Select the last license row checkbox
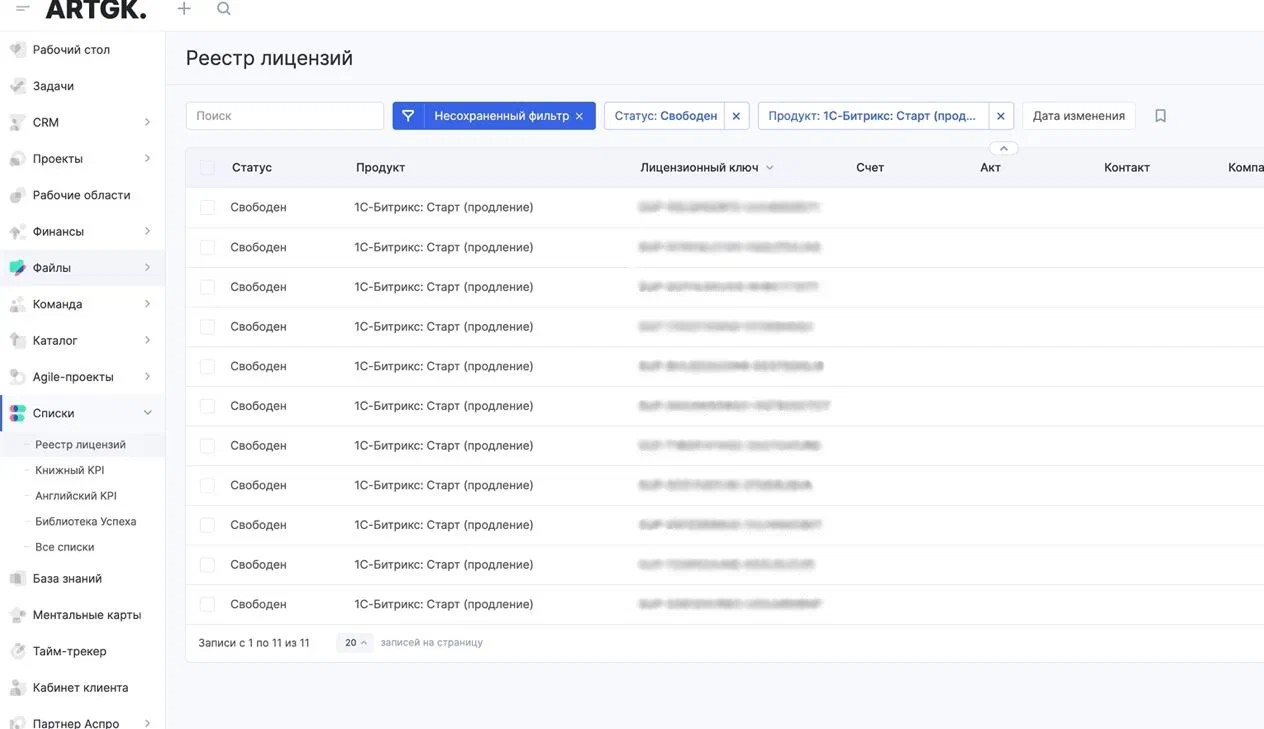The height and width of the screenshot is (729, 1264). [x=207, y=605]
